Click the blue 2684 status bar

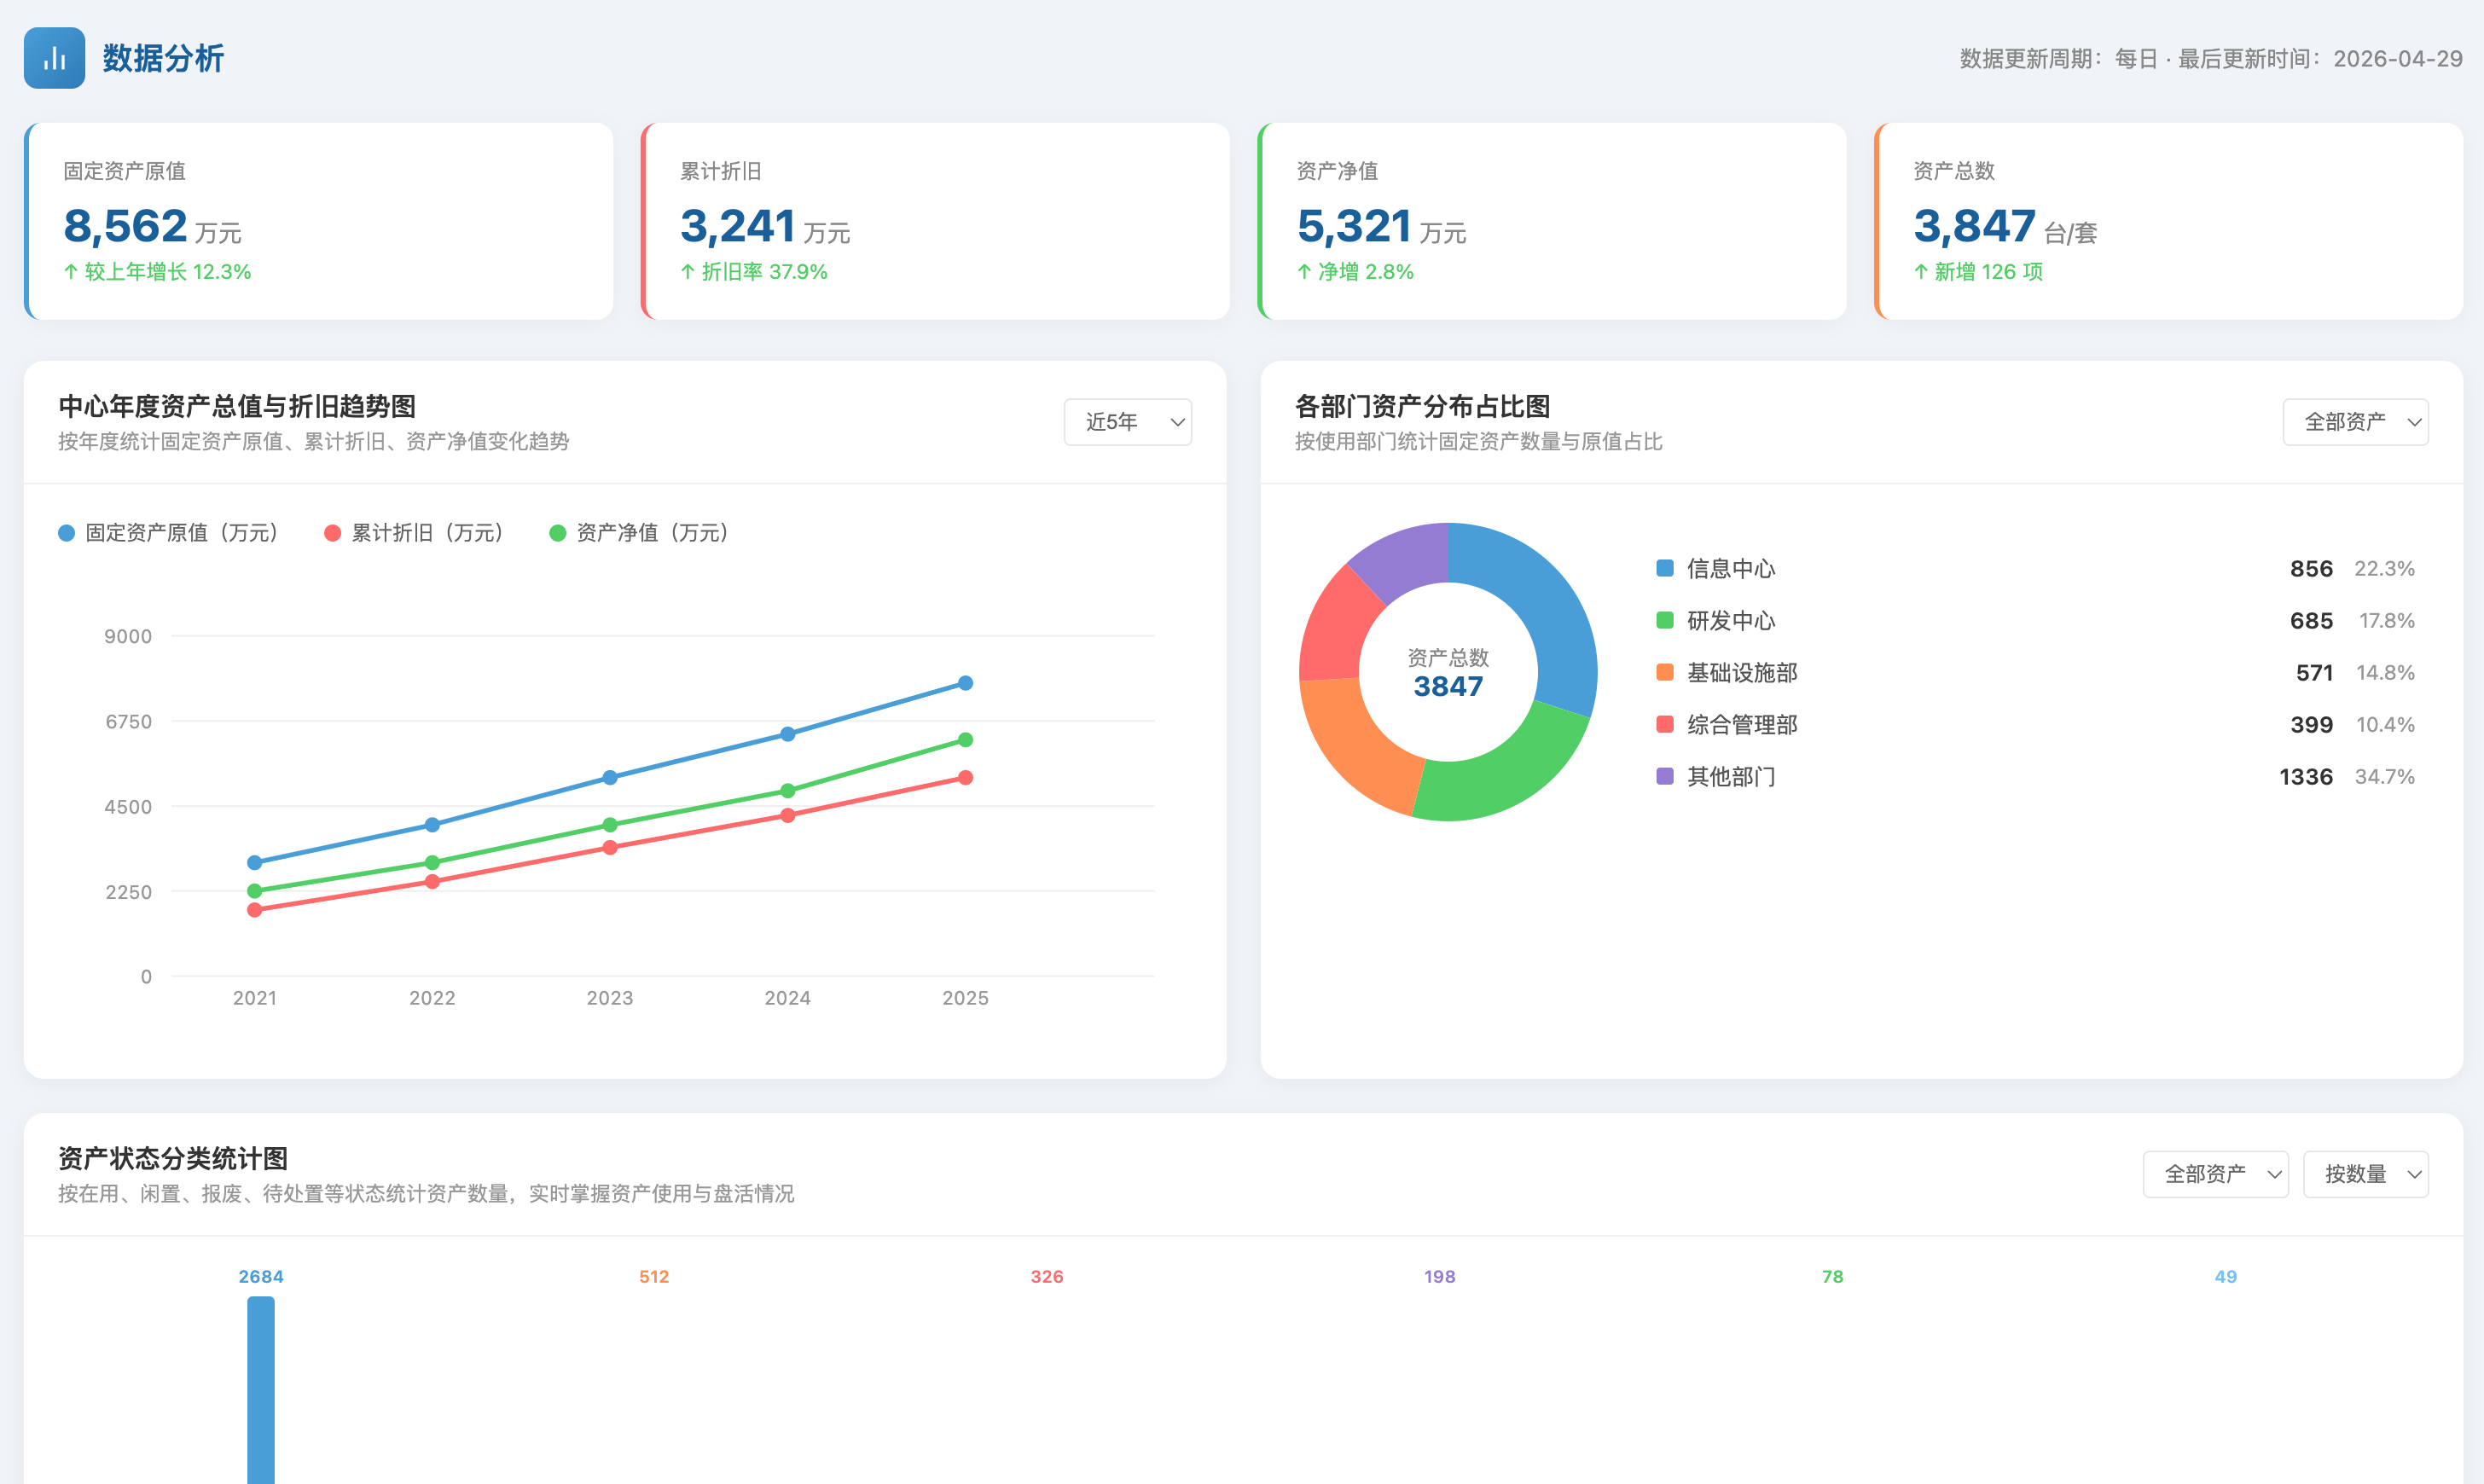261,1390
